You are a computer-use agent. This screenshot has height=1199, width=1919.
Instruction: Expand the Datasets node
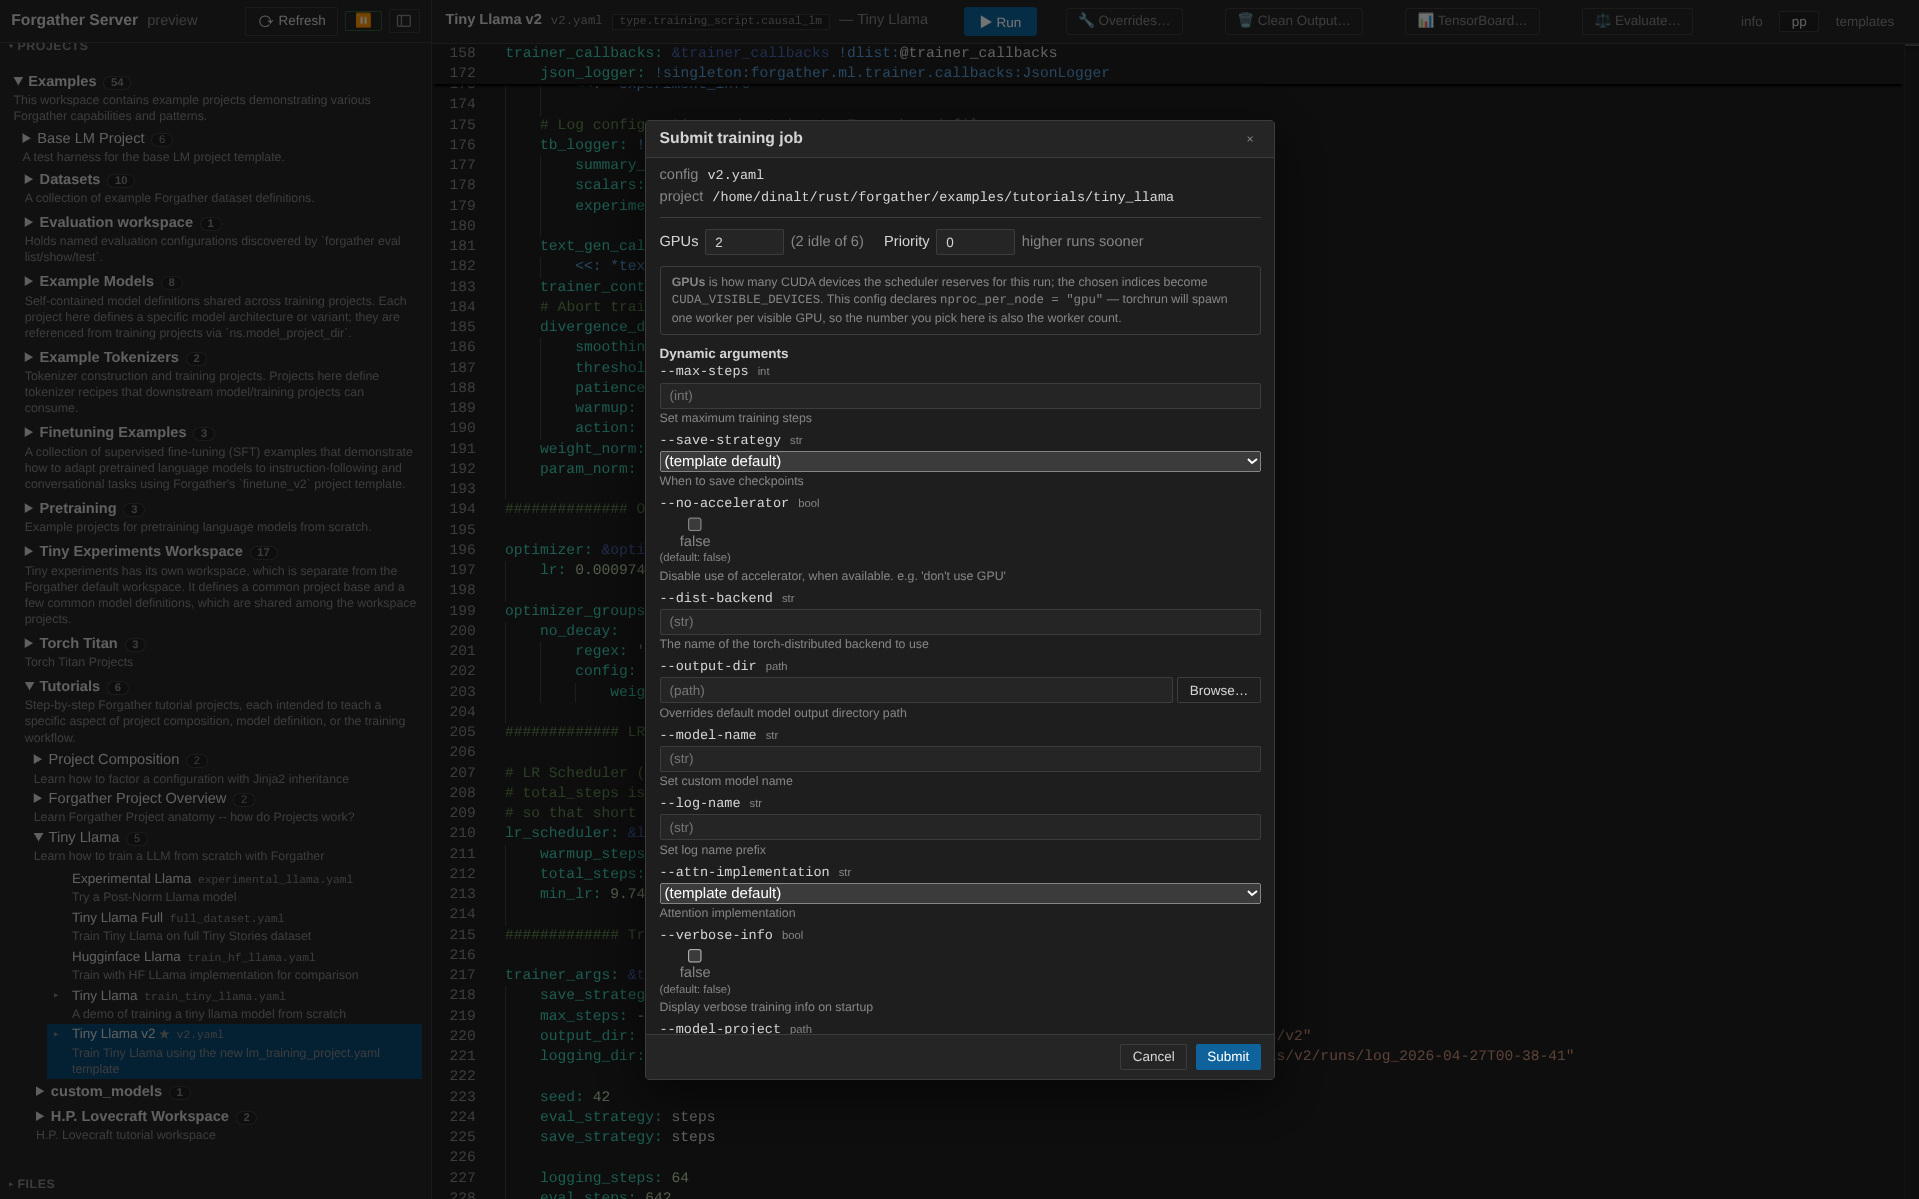pos(29,179)
